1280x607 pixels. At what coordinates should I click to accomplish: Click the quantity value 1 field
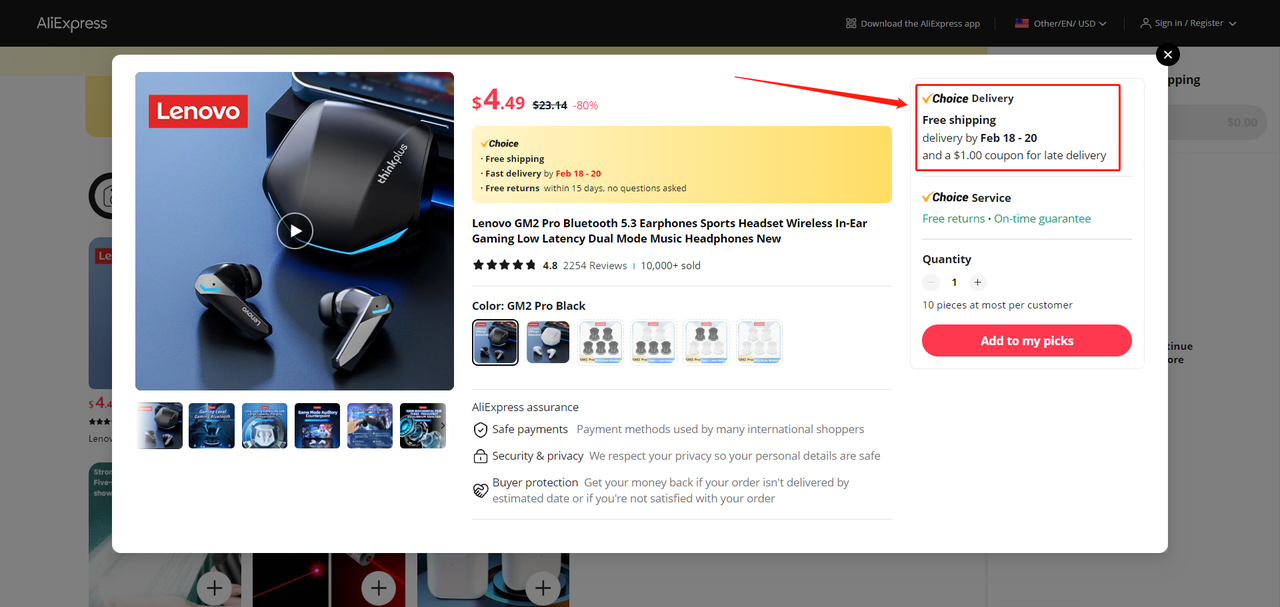coord(954,283)
